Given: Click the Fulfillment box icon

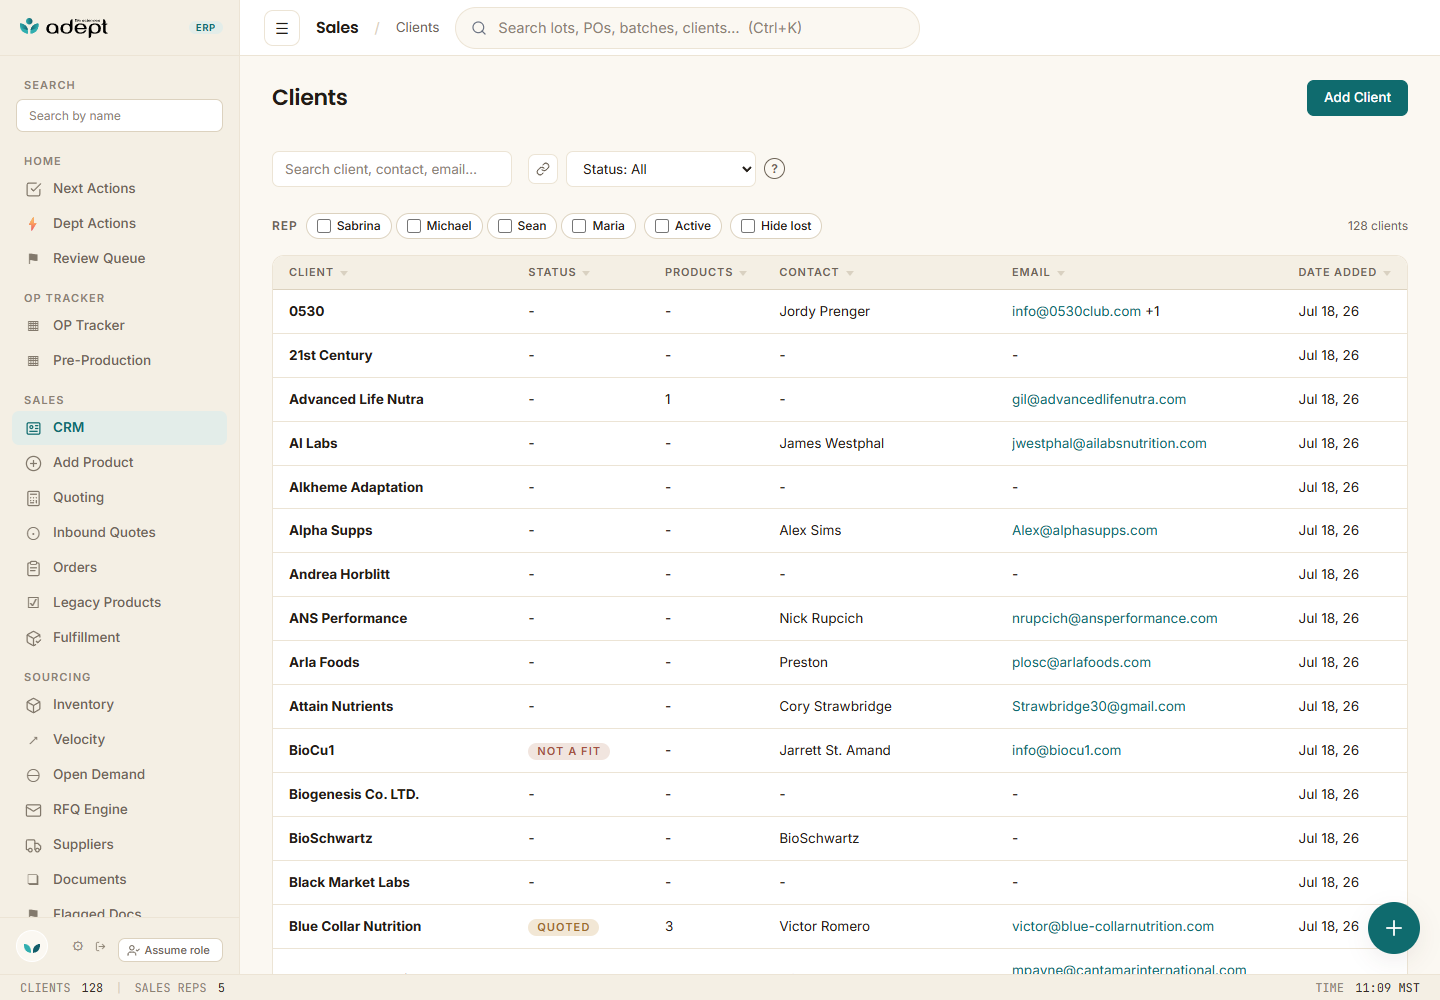Looking at the screenshot, I should tap(34, 638).
